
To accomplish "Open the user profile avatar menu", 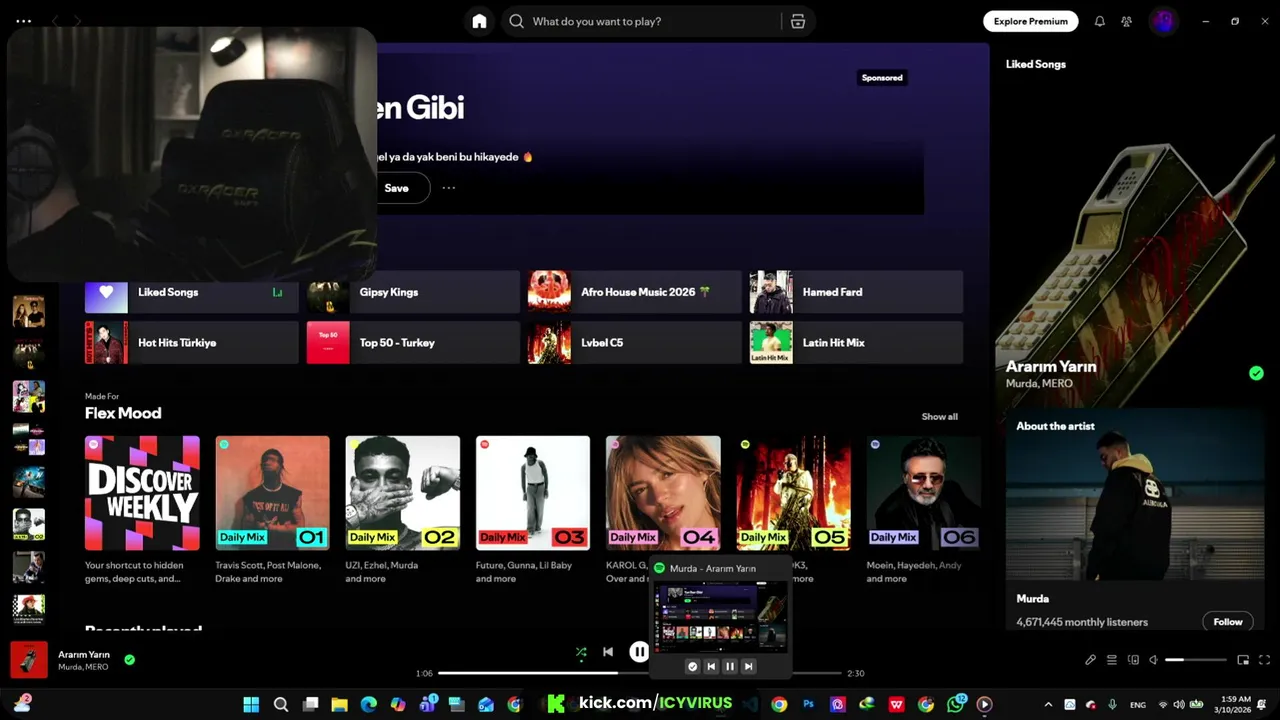I will click(1163, 21).
